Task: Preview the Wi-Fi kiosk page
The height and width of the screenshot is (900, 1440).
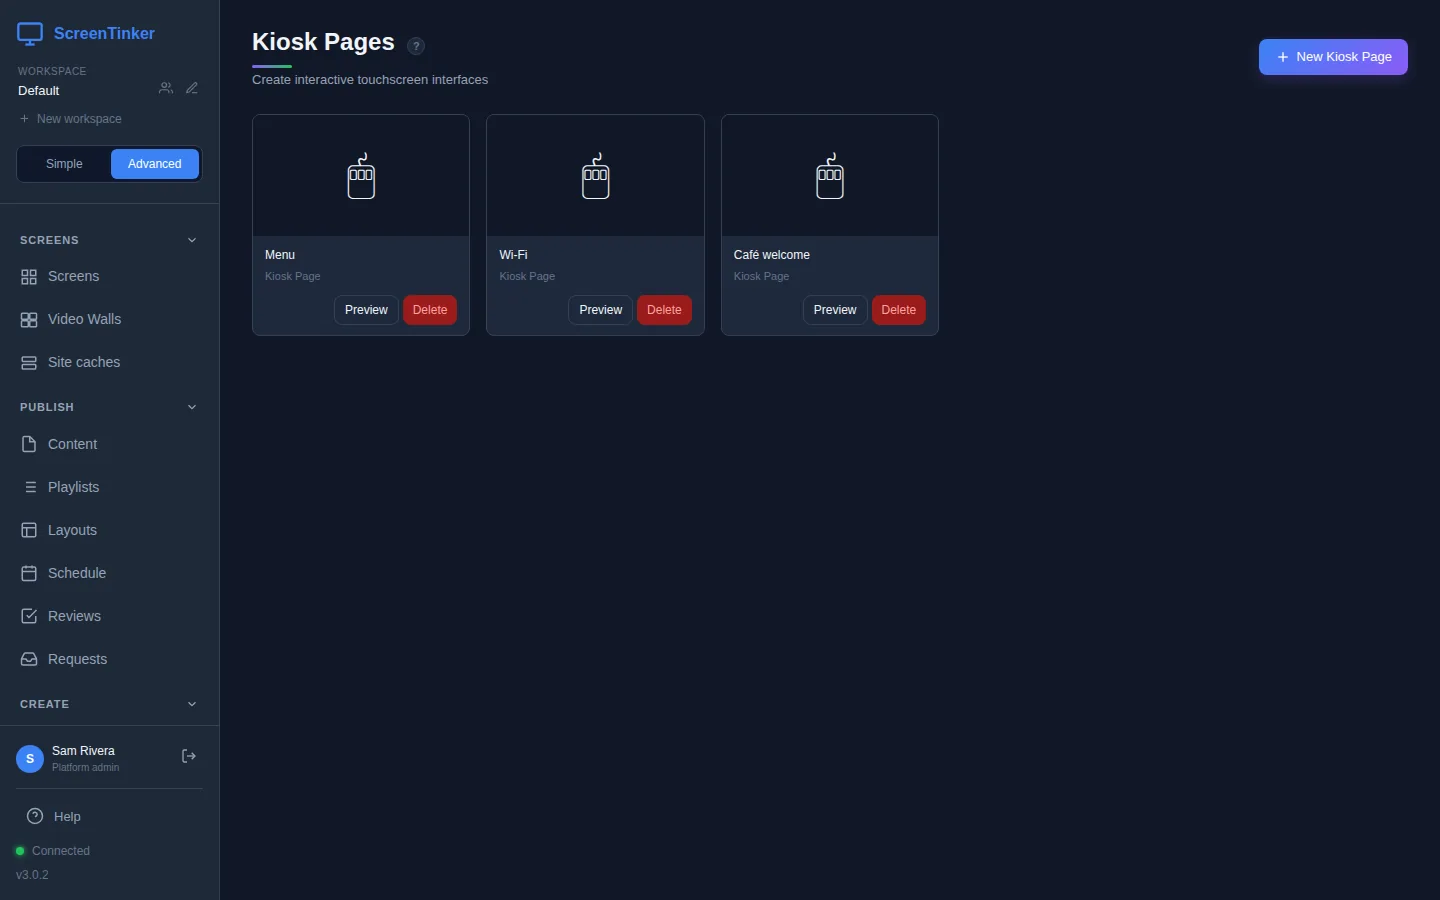Action: click(600, 310)
